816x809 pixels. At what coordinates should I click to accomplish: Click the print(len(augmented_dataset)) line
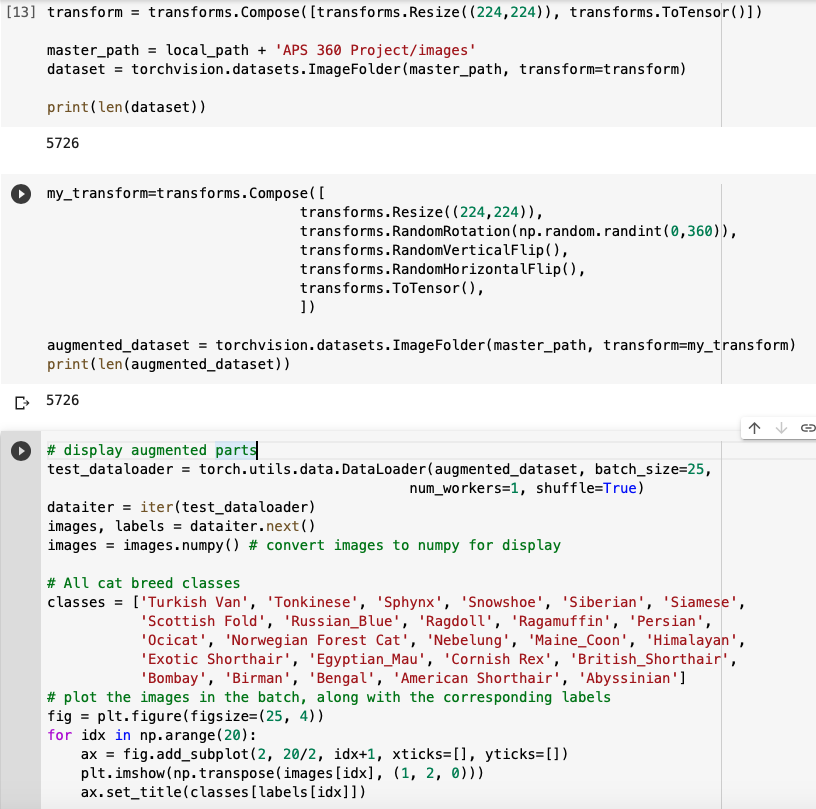169,364
